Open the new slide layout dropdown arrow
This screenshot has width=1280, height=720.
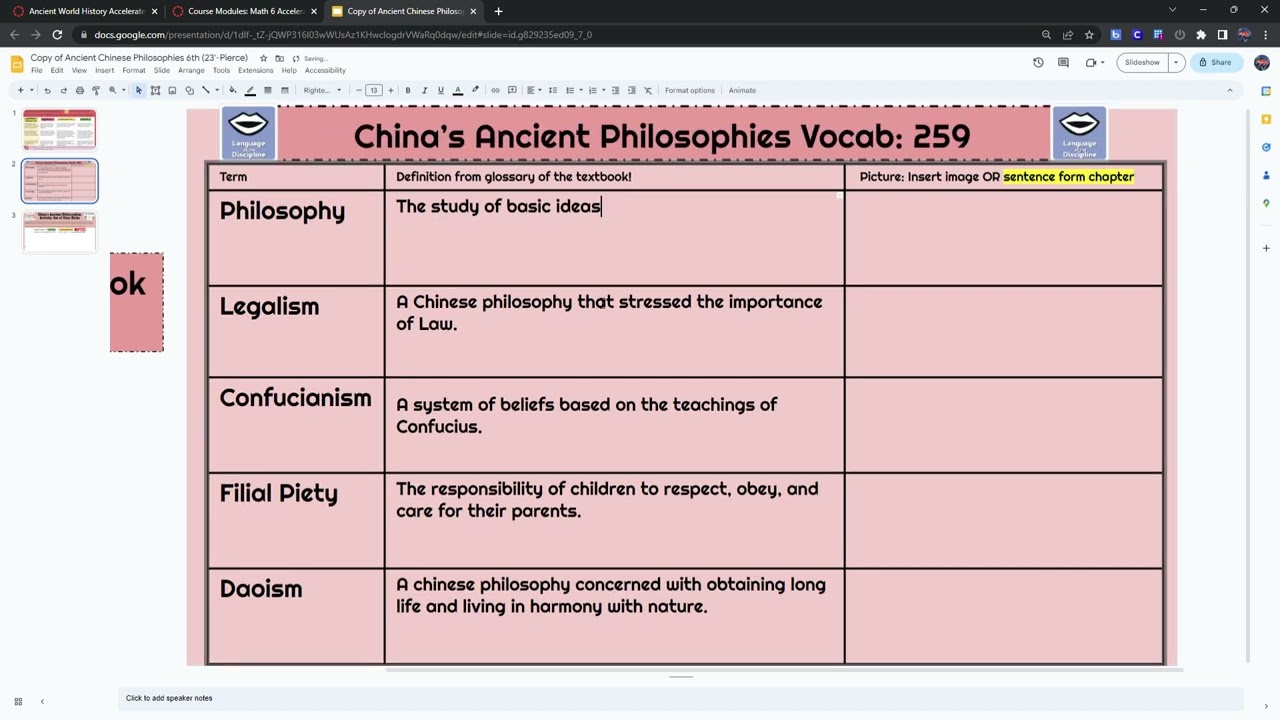click(x=31, y=90)
